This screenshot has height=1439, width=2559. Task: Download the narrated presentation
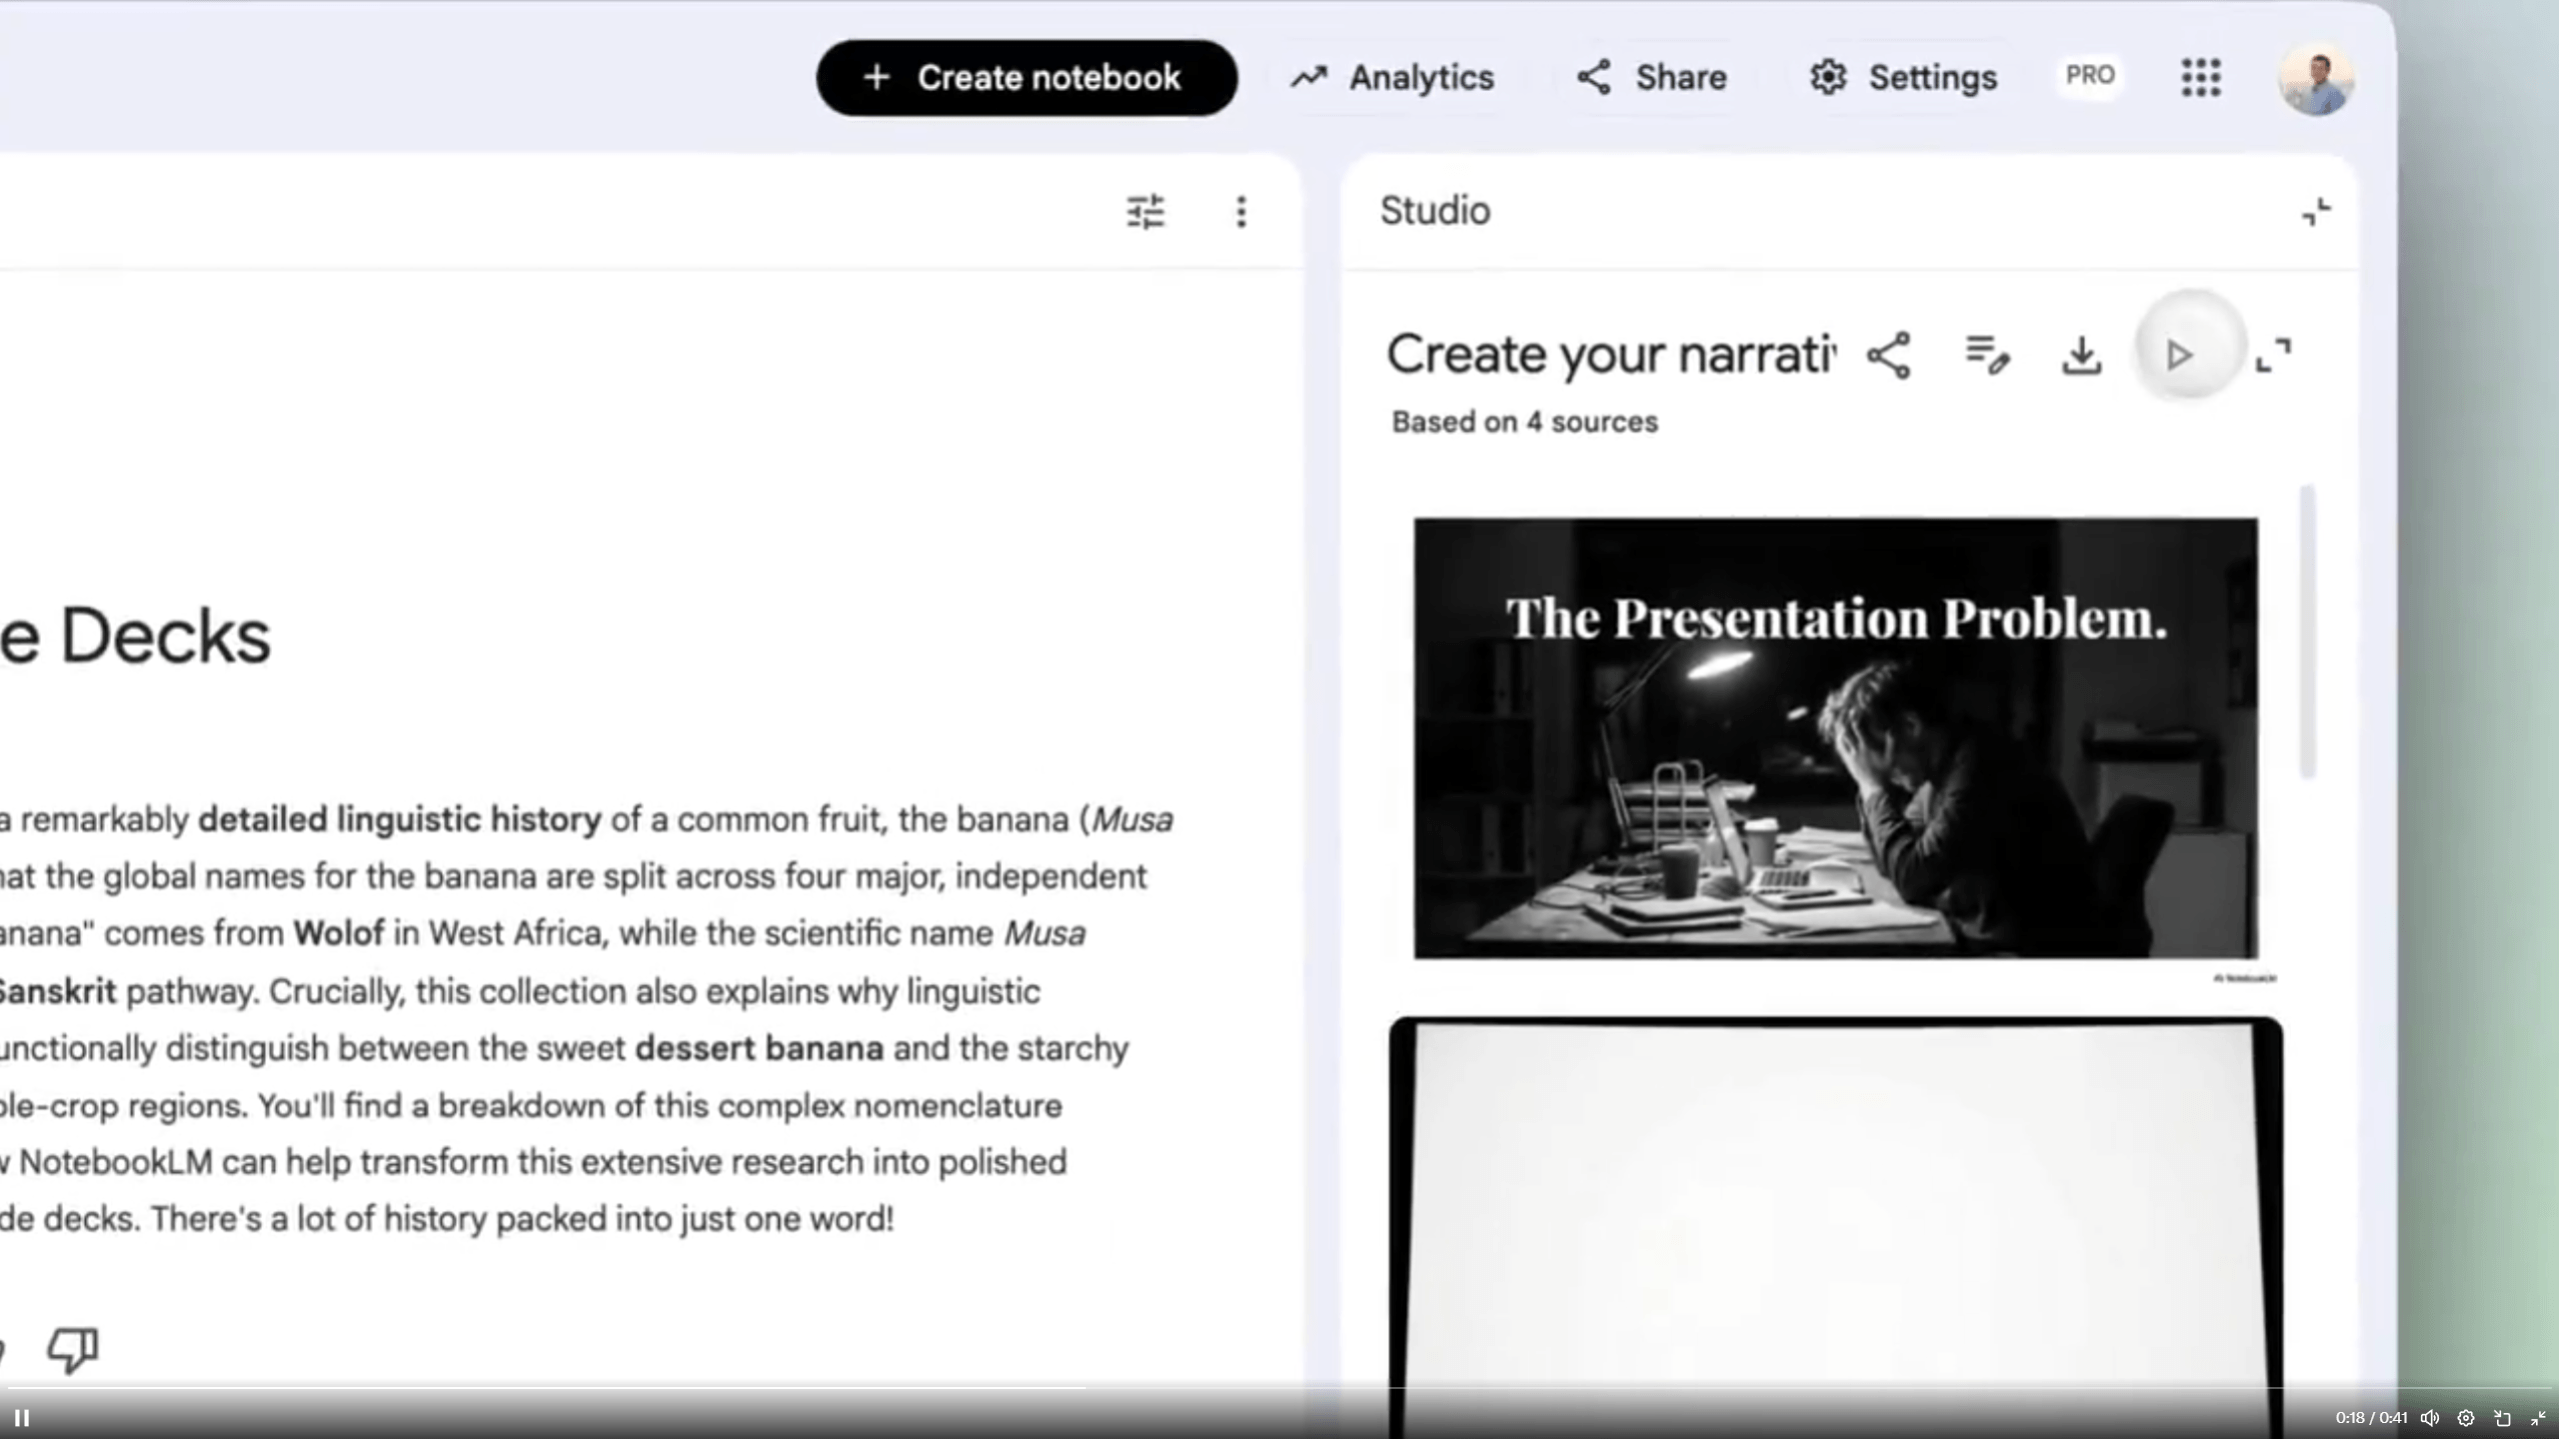(2081, 356)
